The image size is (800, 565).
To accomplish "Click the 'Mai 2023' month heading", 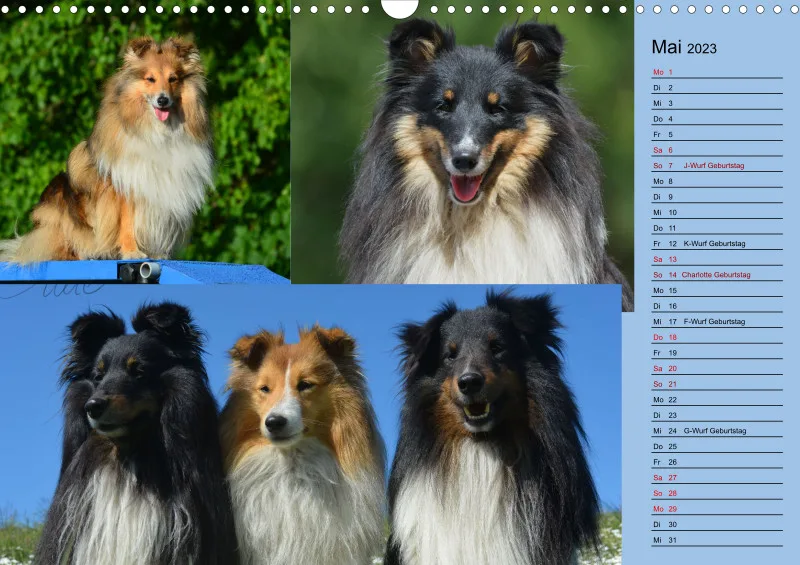I will pyautogui.click(x=684, y=47).
